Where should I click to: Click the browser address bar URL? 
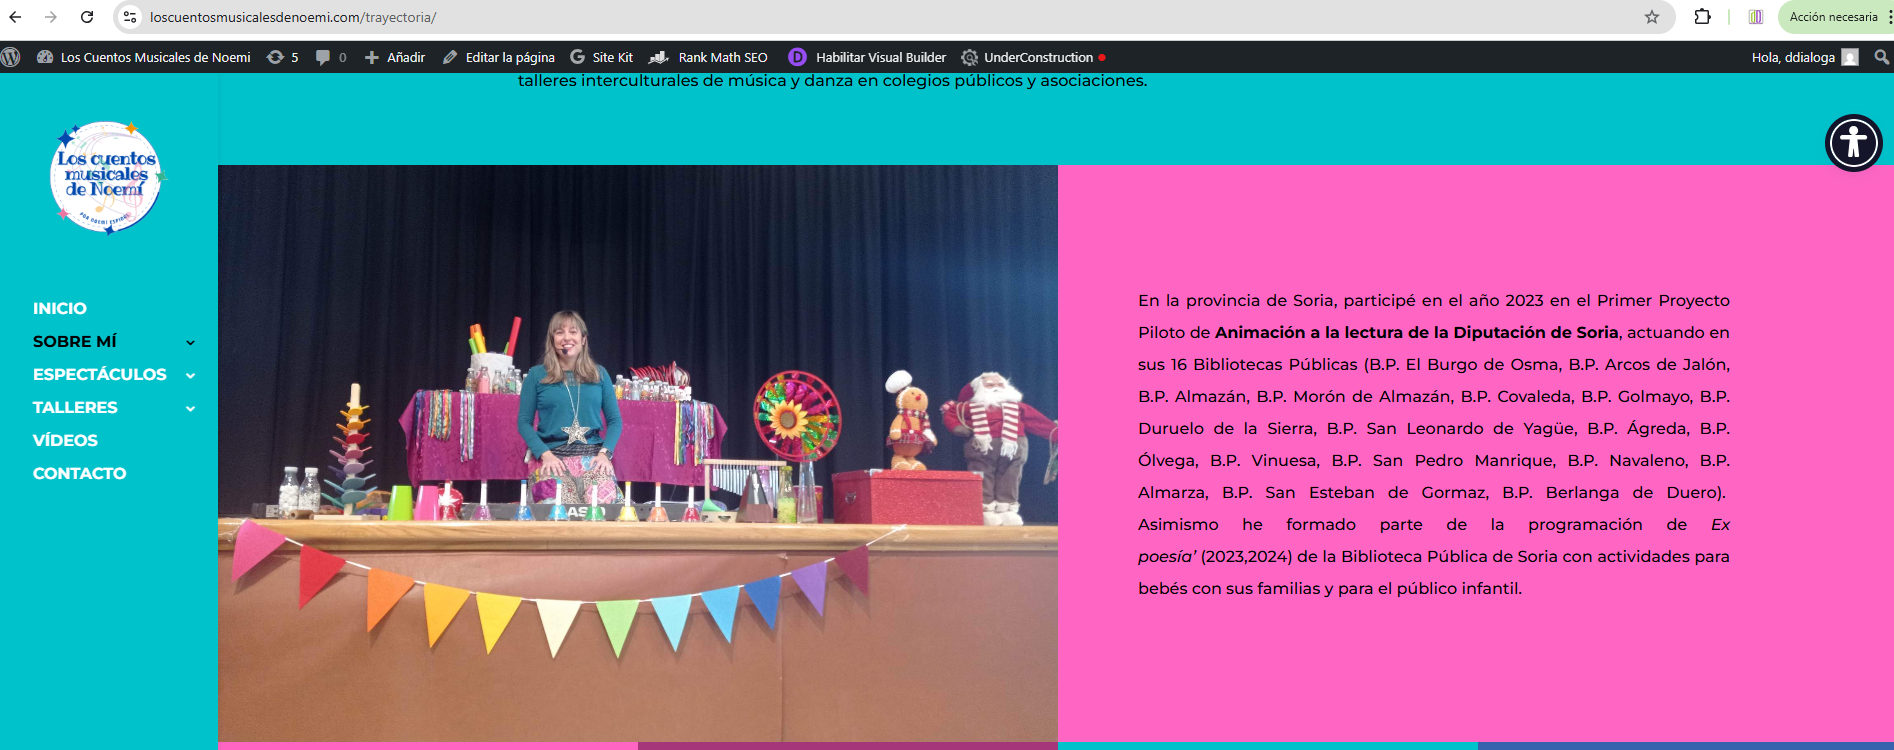(x=293, y=17)
